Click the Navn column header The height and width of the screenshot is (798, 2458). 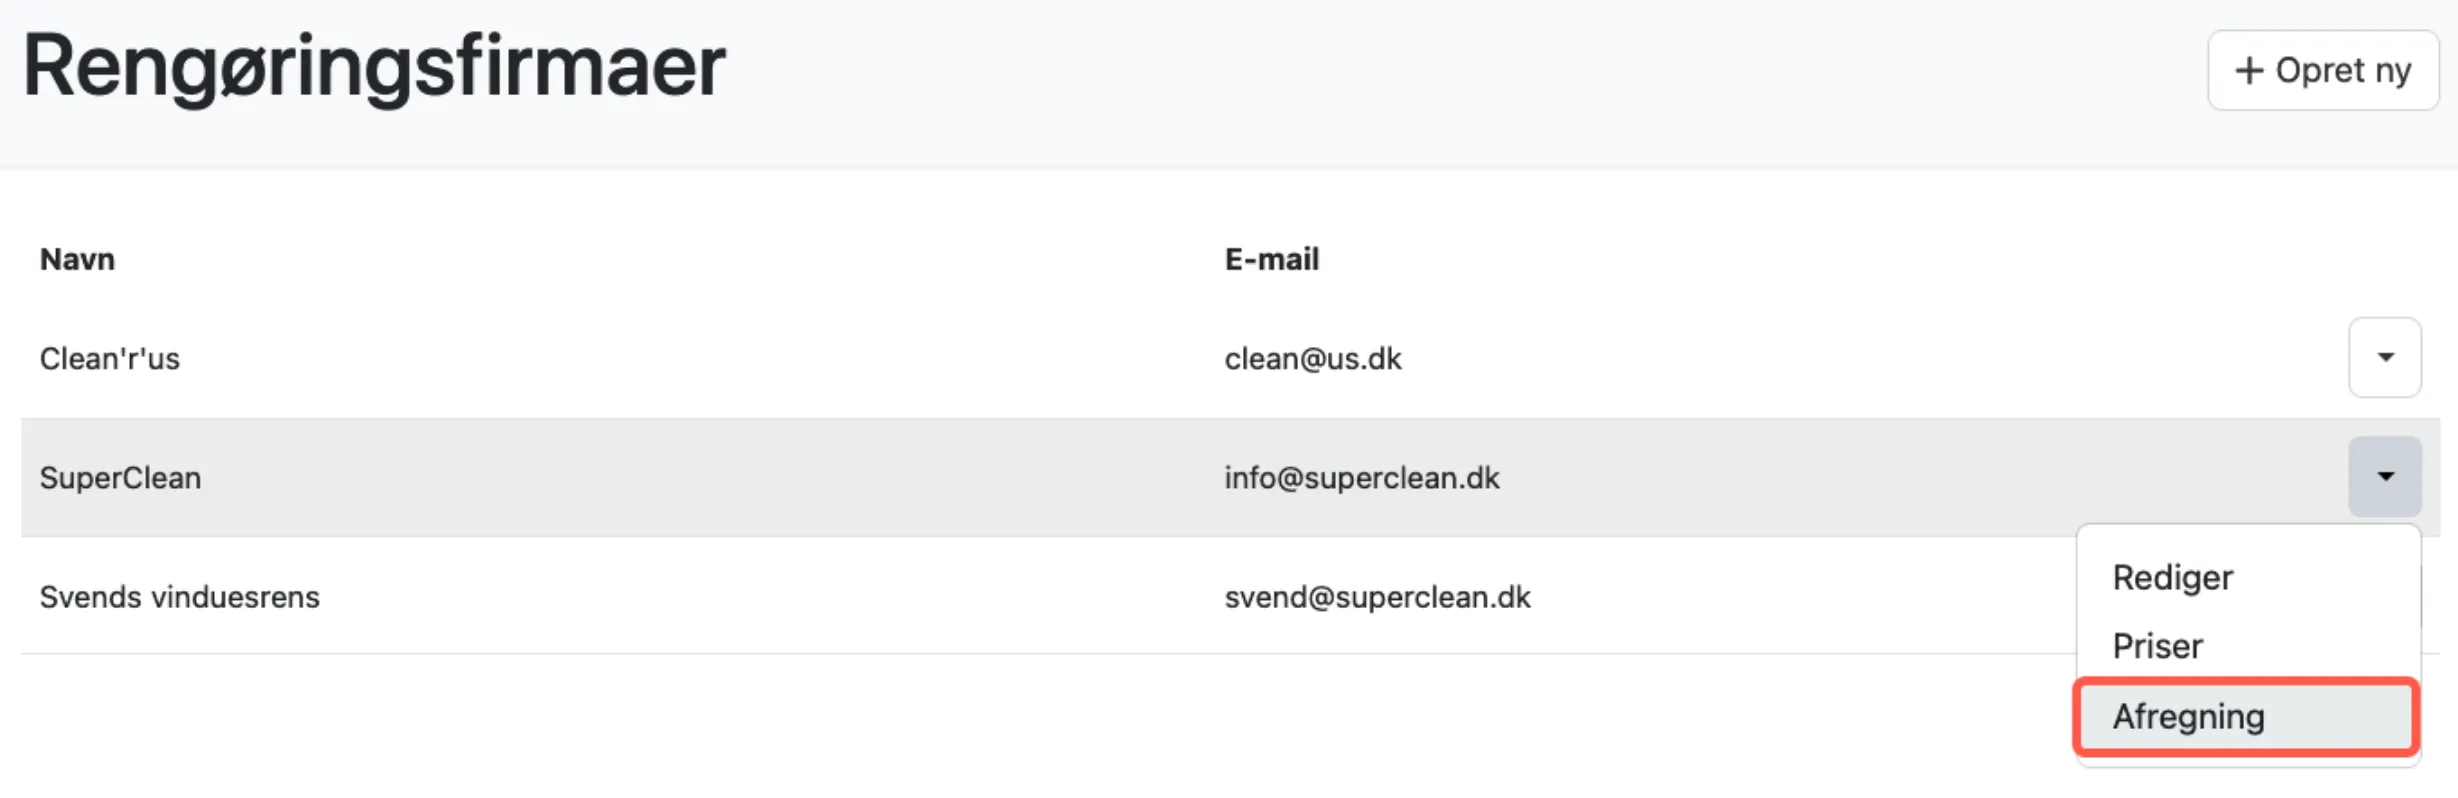point(77,260)
